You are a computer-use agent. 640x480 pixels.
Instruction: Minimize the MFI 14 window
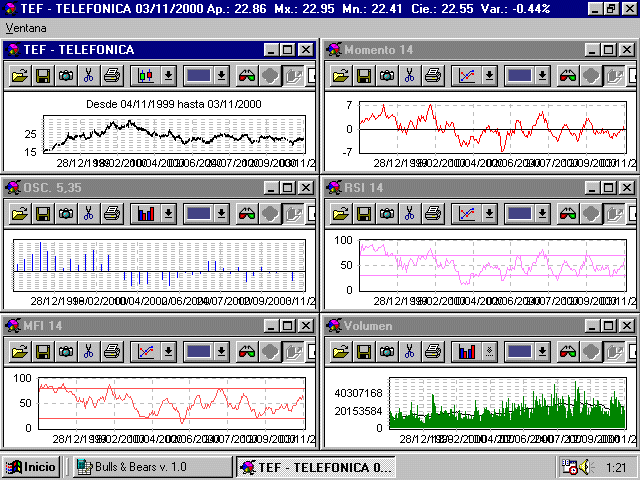(x=271, y=326)
